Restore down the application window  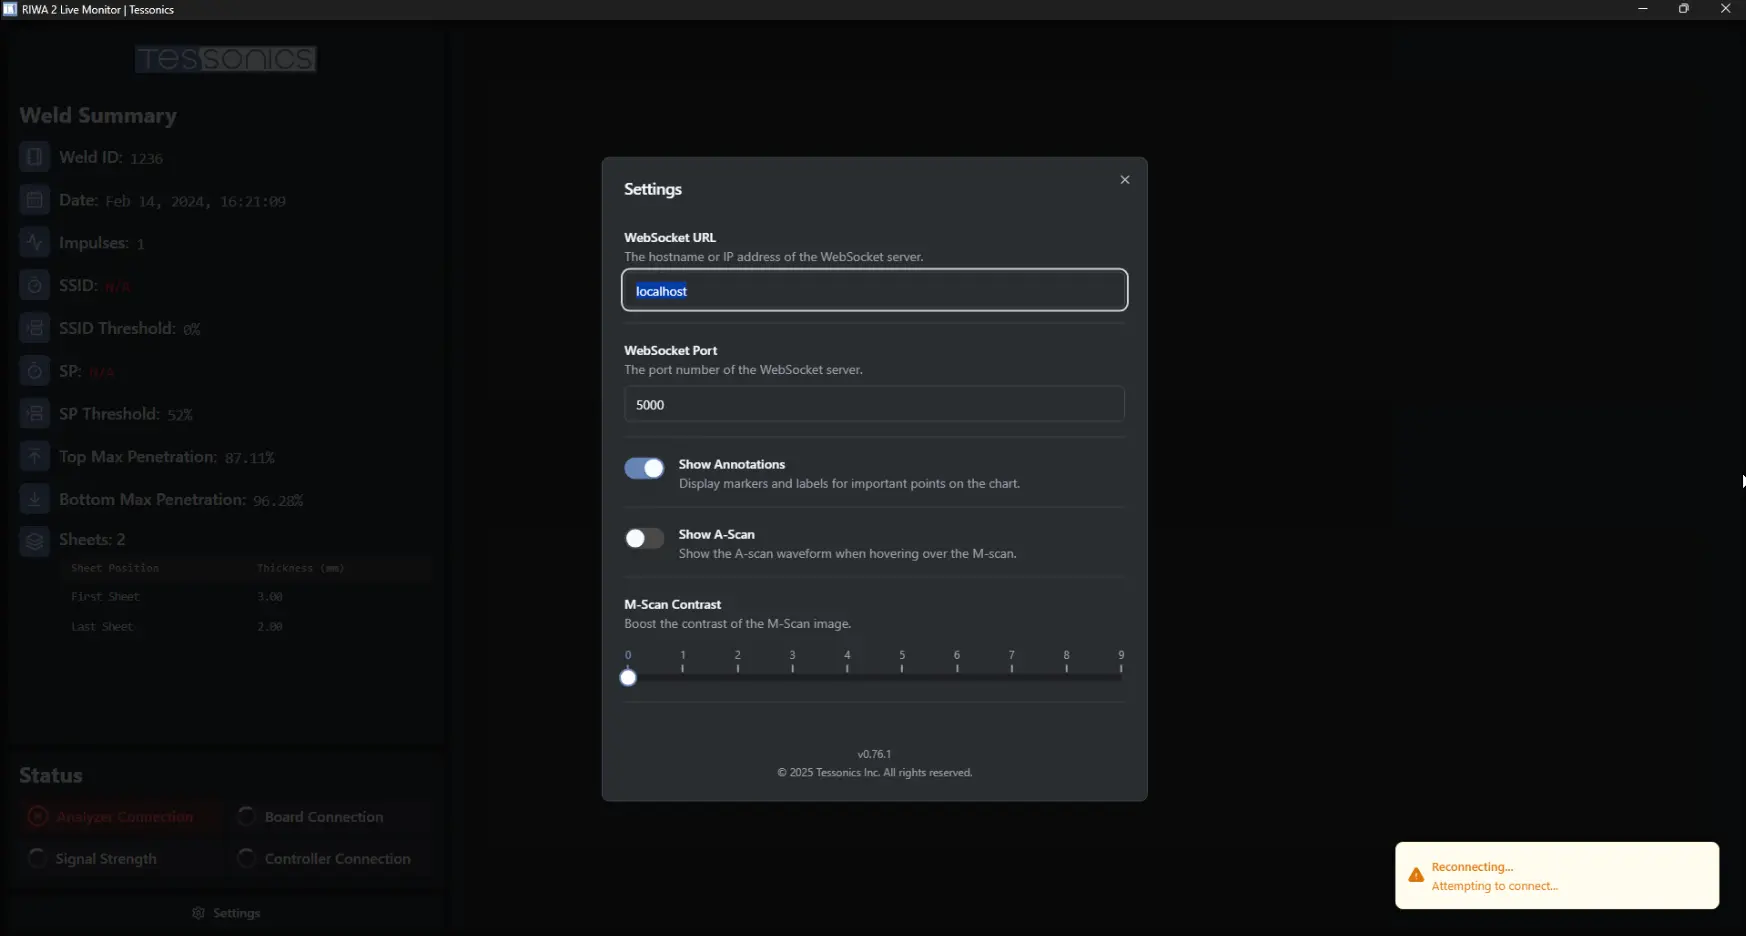pos(1684,9)
